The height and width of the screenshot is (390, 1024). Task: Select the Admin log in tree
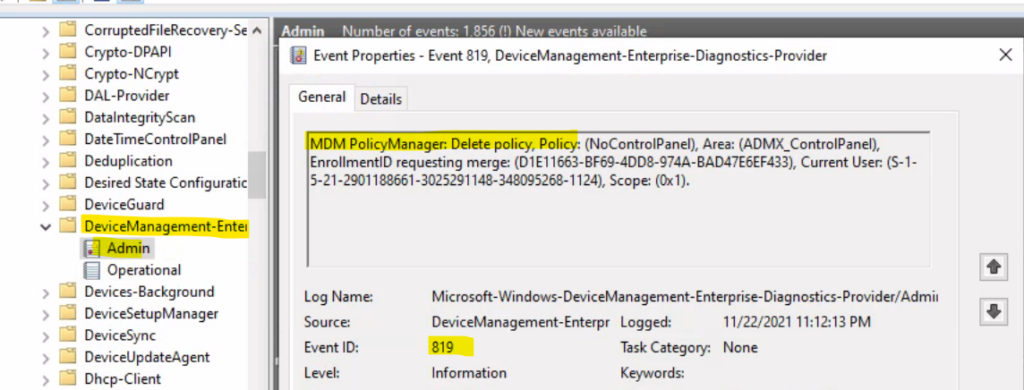pos(129,248)
